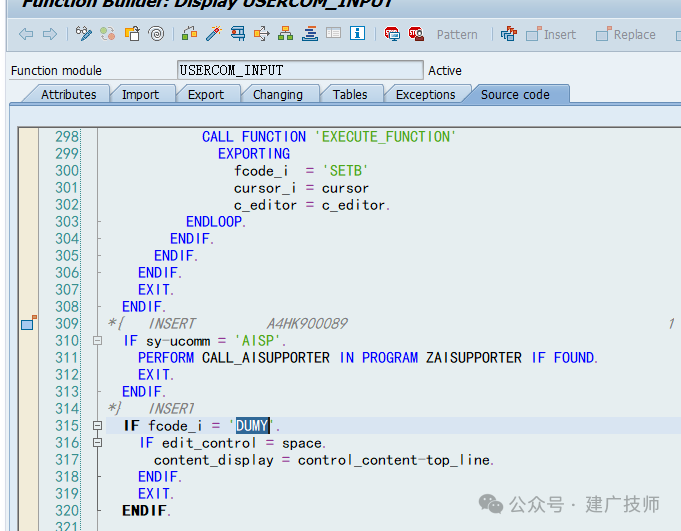Click cursor_i on line 301

click(x=265, y=188)
